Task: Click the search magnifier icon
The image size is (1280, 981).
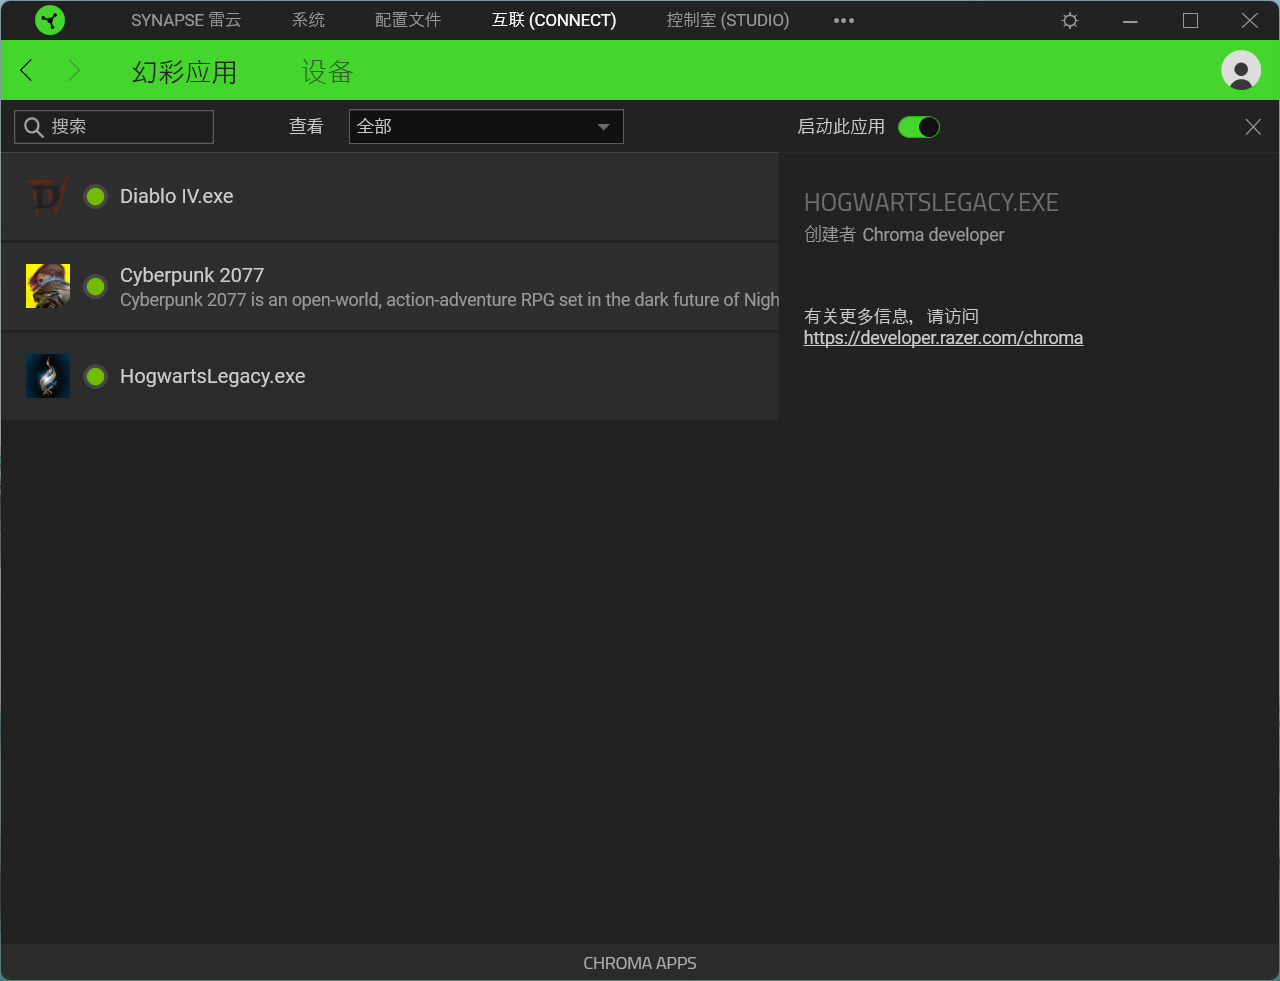Action: [33, 126]
